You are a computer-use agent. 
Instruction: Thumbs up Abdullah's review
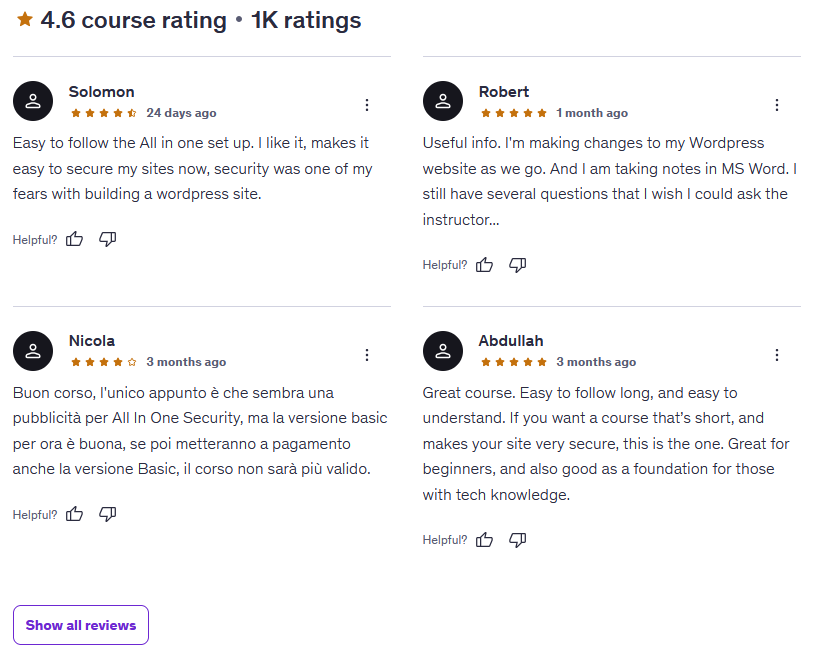coord(485,540)
